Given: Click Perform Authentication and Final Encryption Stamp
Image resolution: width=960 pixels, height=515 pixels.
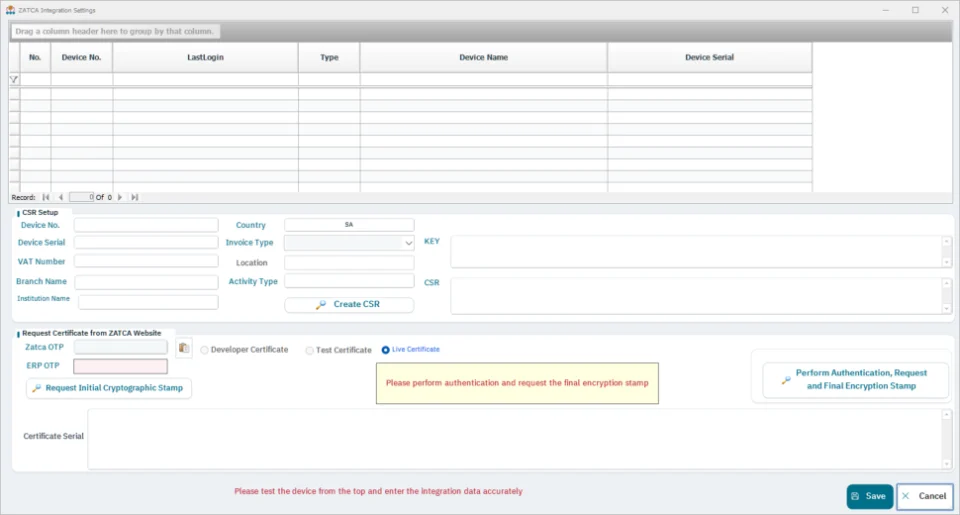Looking at the screenshot, I should (x=855, y=380).
